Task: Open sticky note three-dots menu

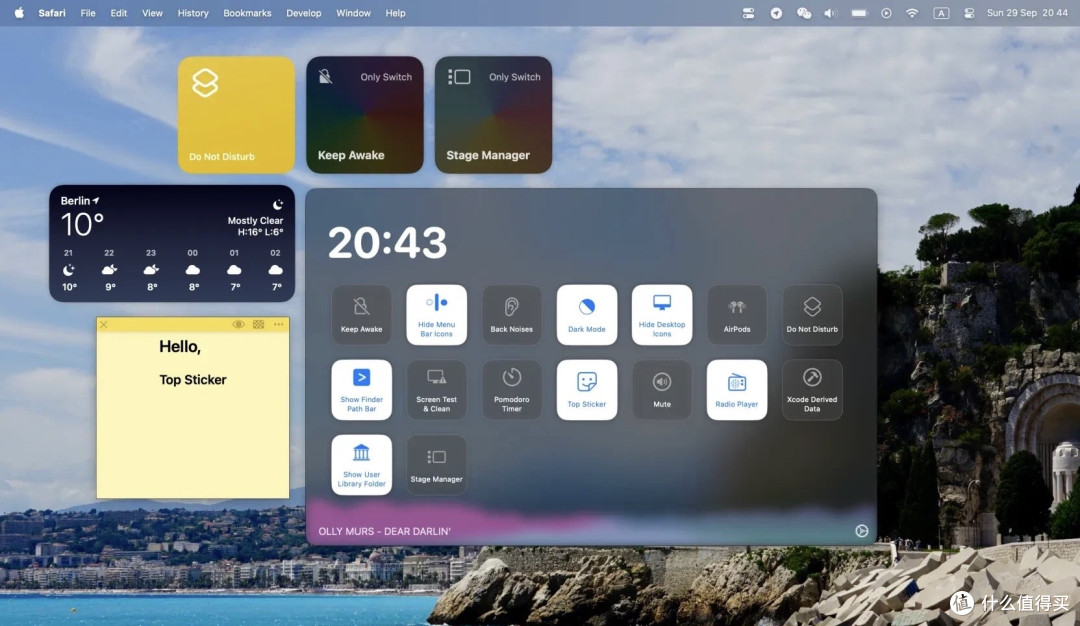Action: point(278,324)
